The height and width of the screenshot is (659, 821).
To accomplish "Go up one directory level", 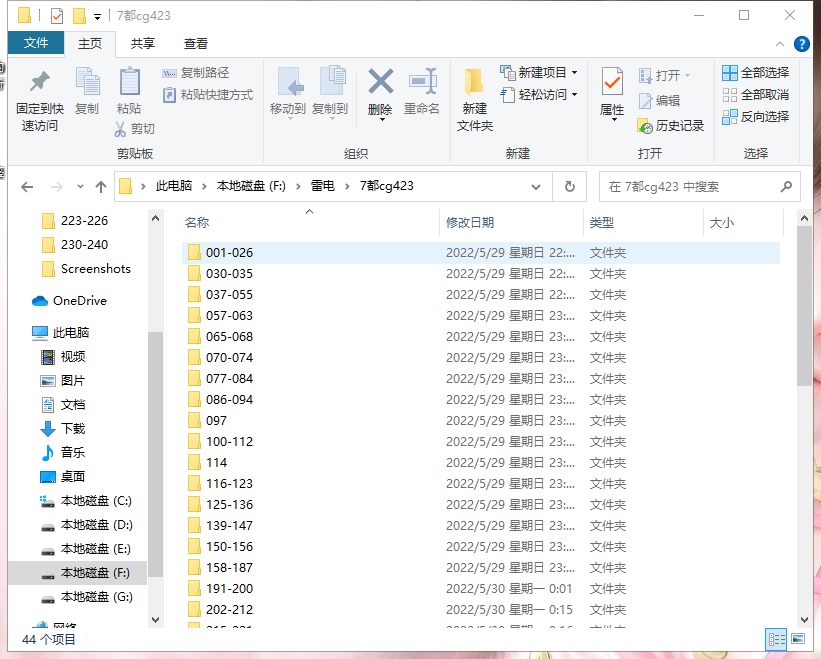I will coord(101,186).
